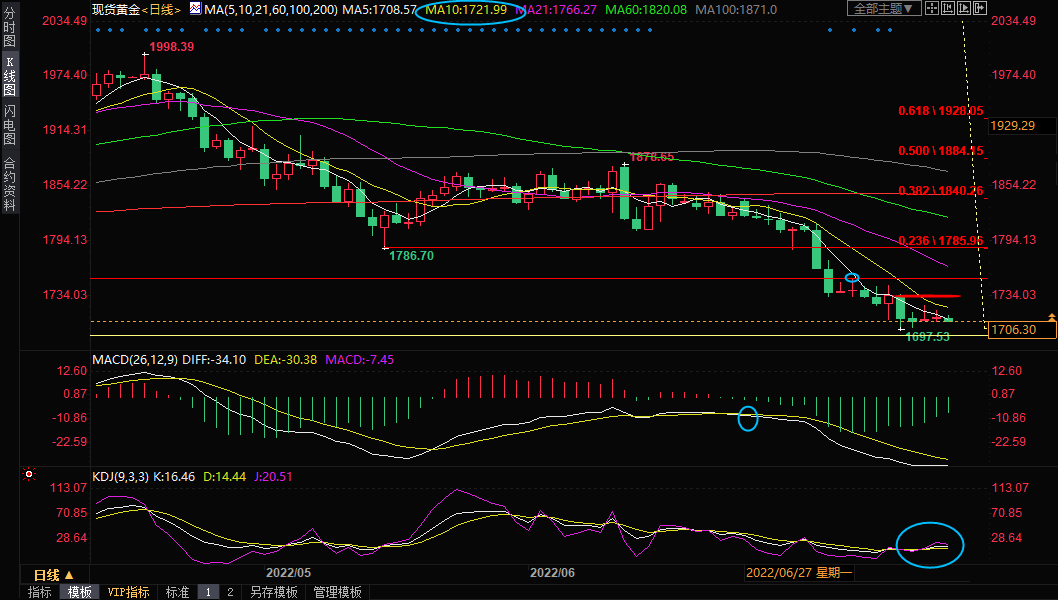
Task: Switch to the 指标 bottom tab
Action: pos(39,592)
